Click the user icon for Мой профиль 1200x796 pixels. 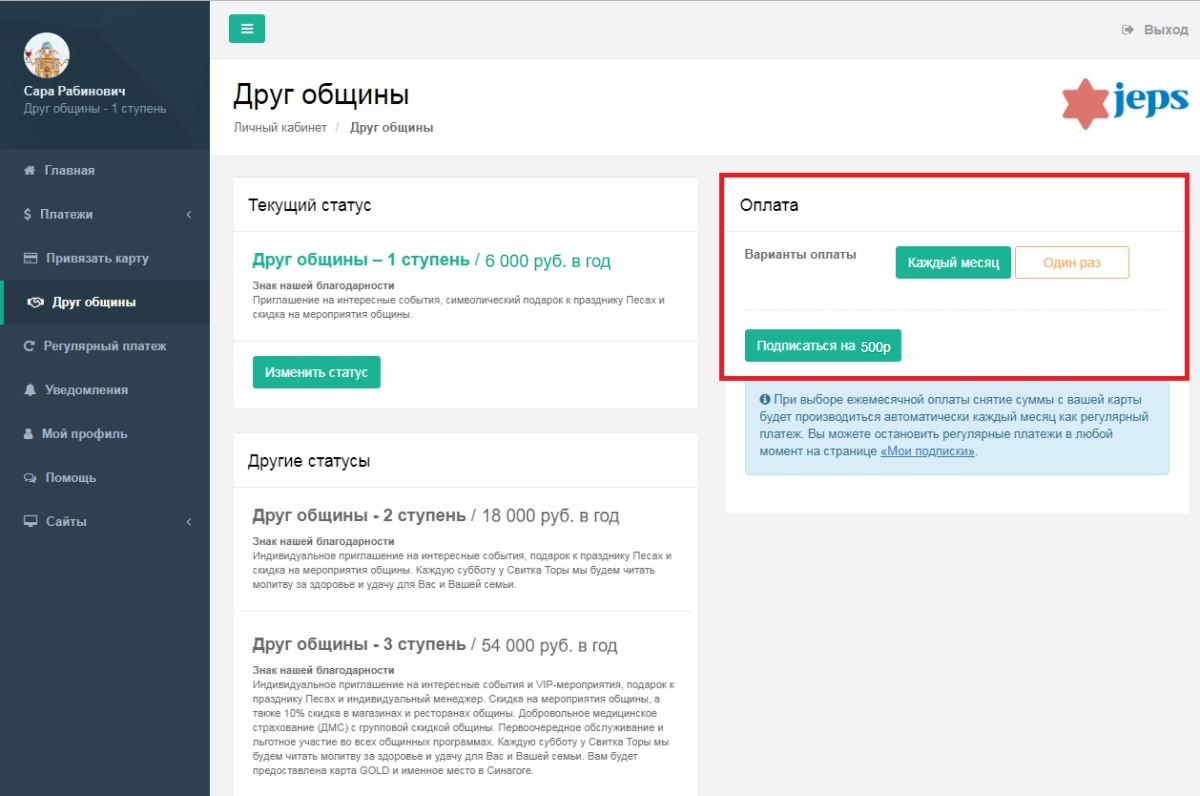(29, 434)
